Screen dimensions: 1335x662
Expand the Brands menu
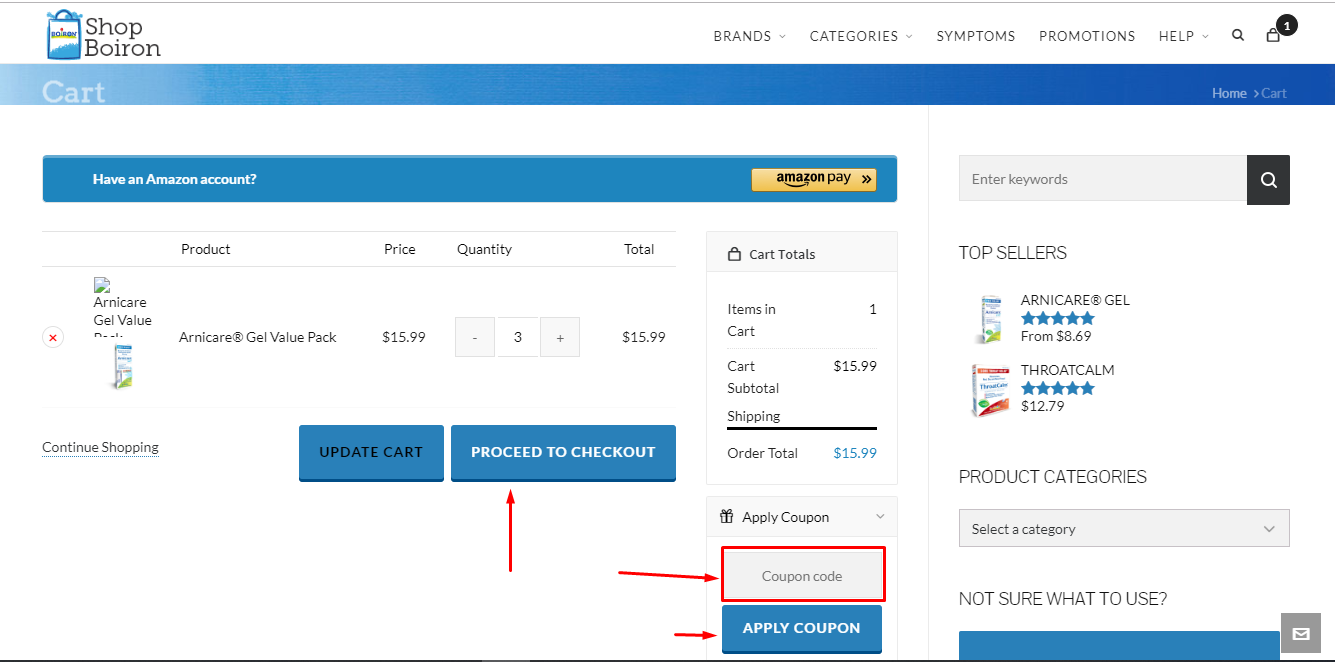click(x=749, y=36)
